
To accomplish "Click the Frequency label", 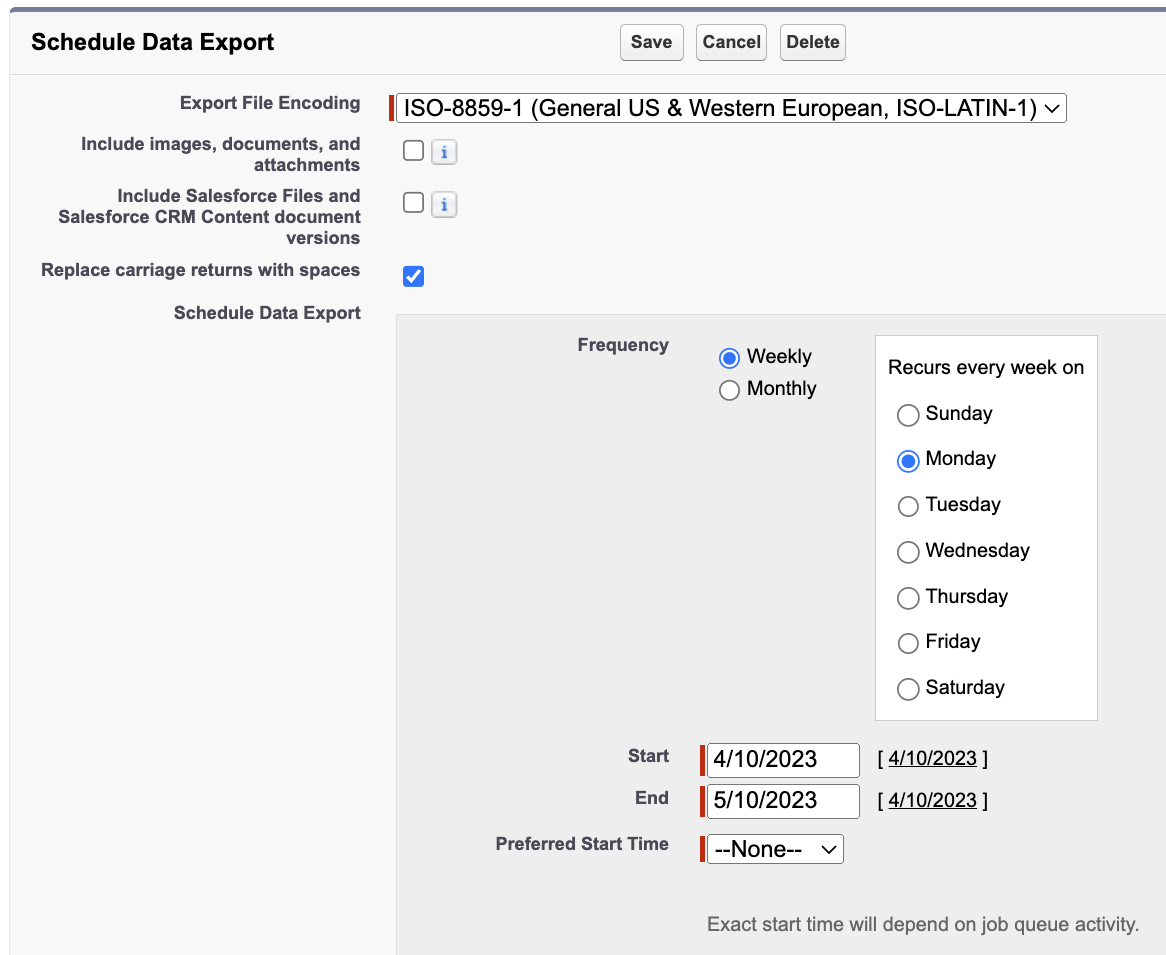I will [623, 345].
